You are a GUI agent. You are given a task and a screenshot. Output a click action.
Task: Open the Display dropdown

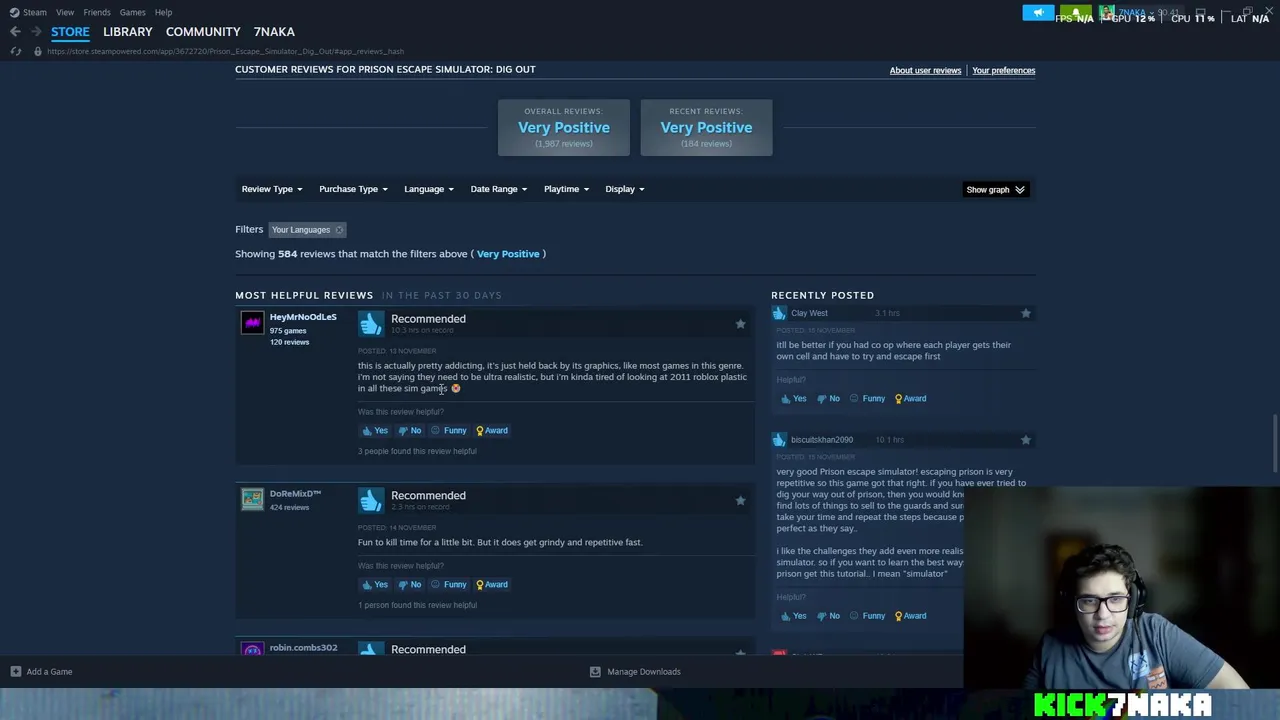(x=624, y=189)
